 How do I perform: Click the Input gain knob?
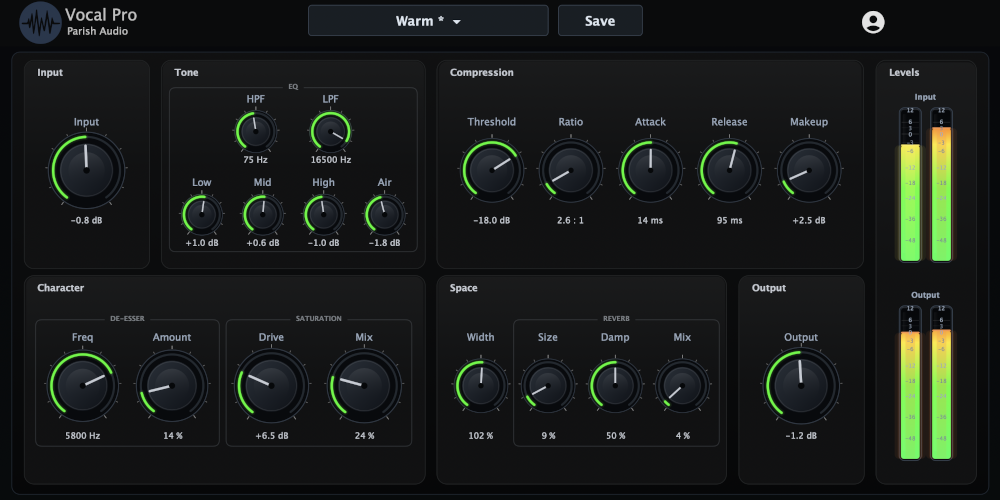86,170
